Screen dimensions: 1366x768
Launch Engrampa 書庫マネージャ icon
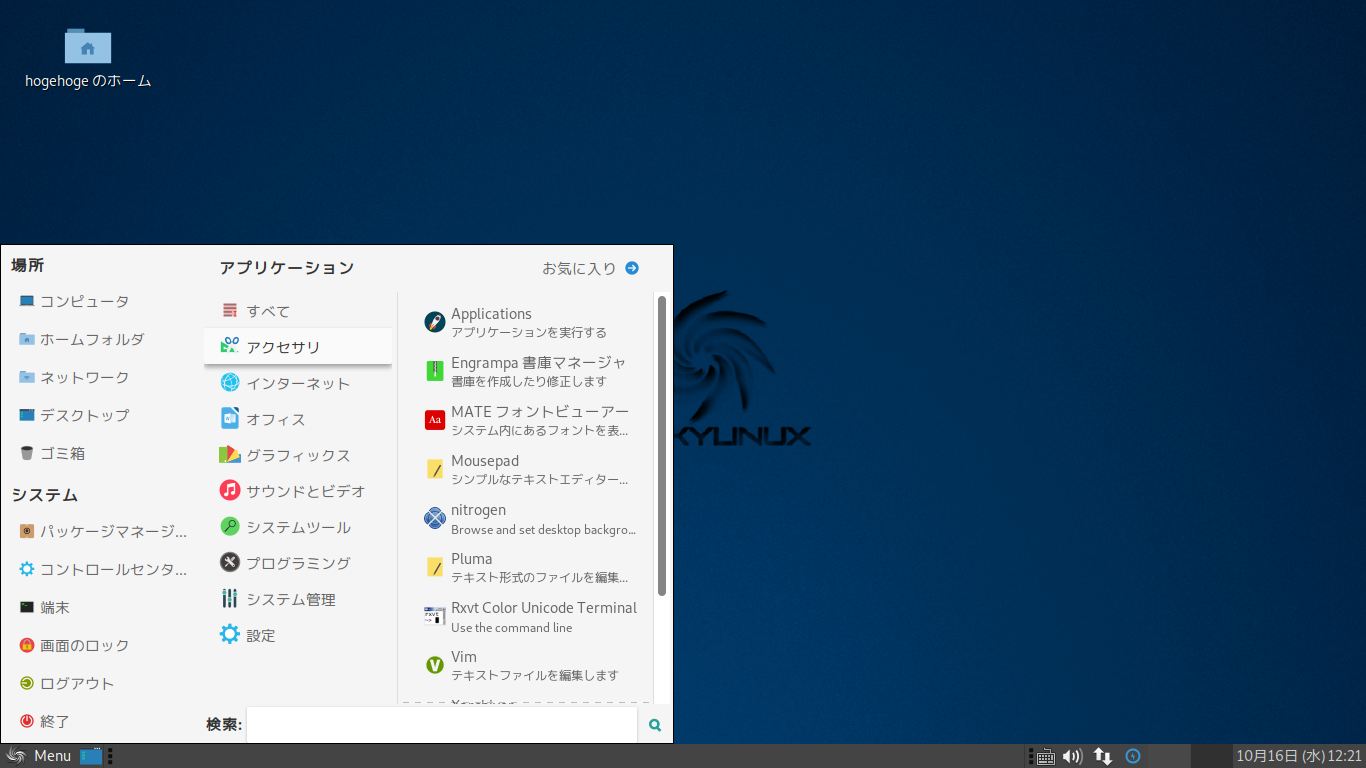[x=434, y=371]
